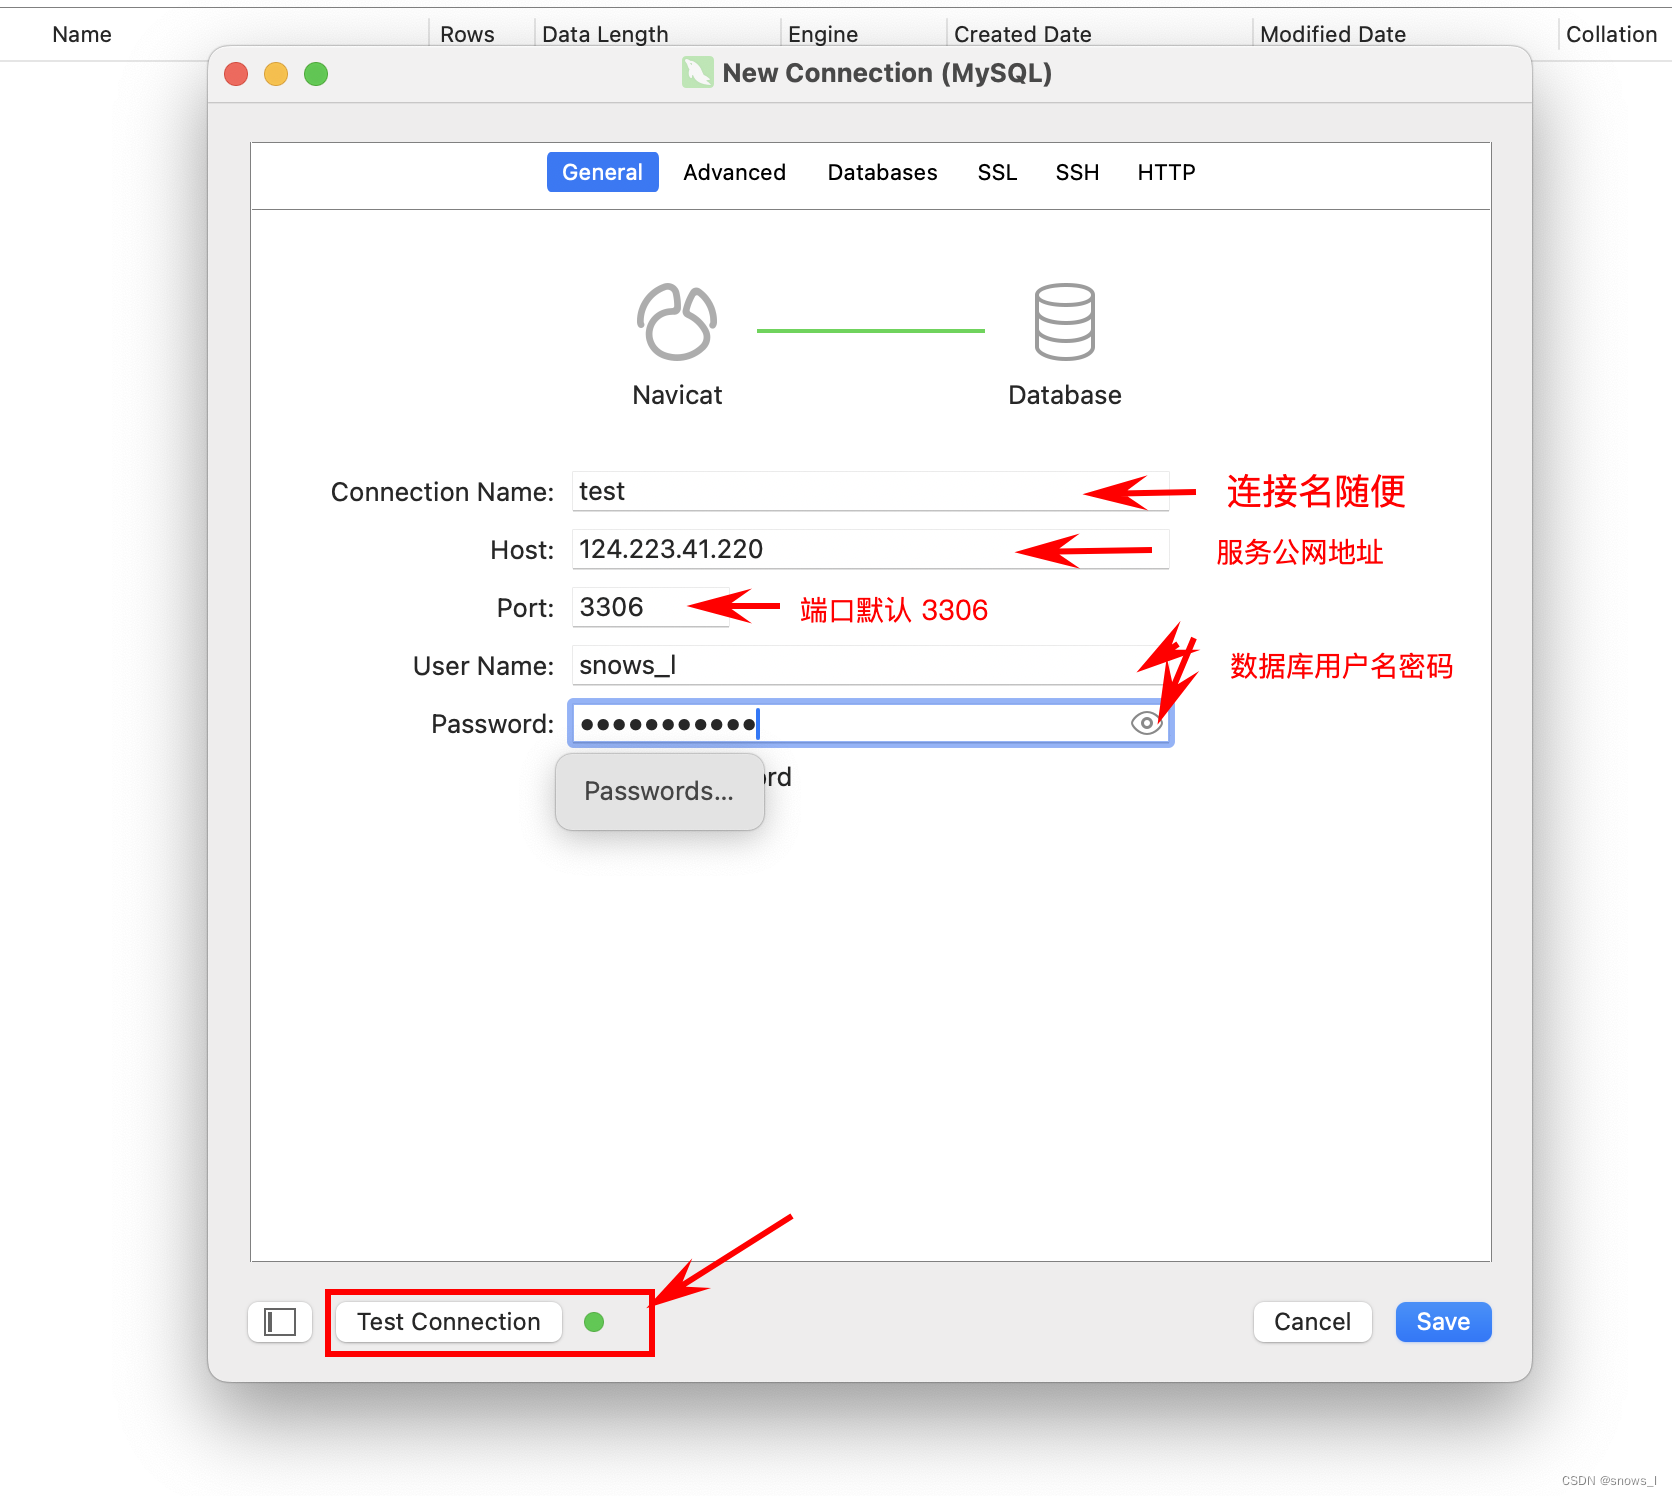Switch to the HTTP tab
Screen dimensions: 1672x1496
[1166, 172]
